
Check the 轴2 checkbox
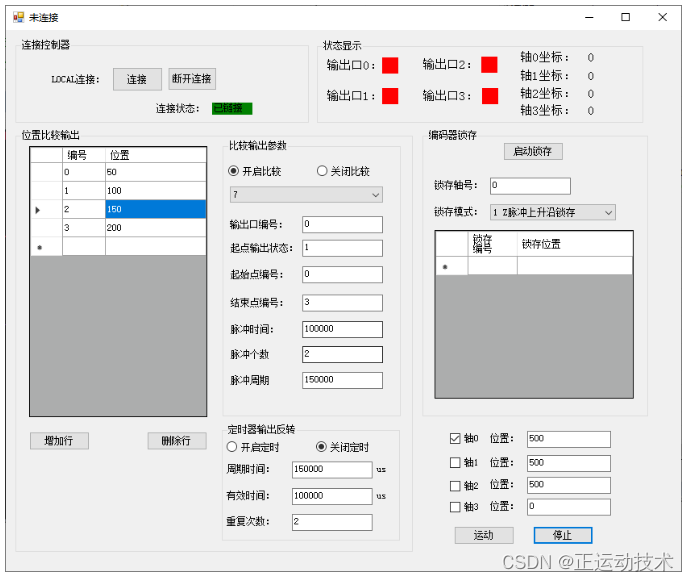coord(455,486)
